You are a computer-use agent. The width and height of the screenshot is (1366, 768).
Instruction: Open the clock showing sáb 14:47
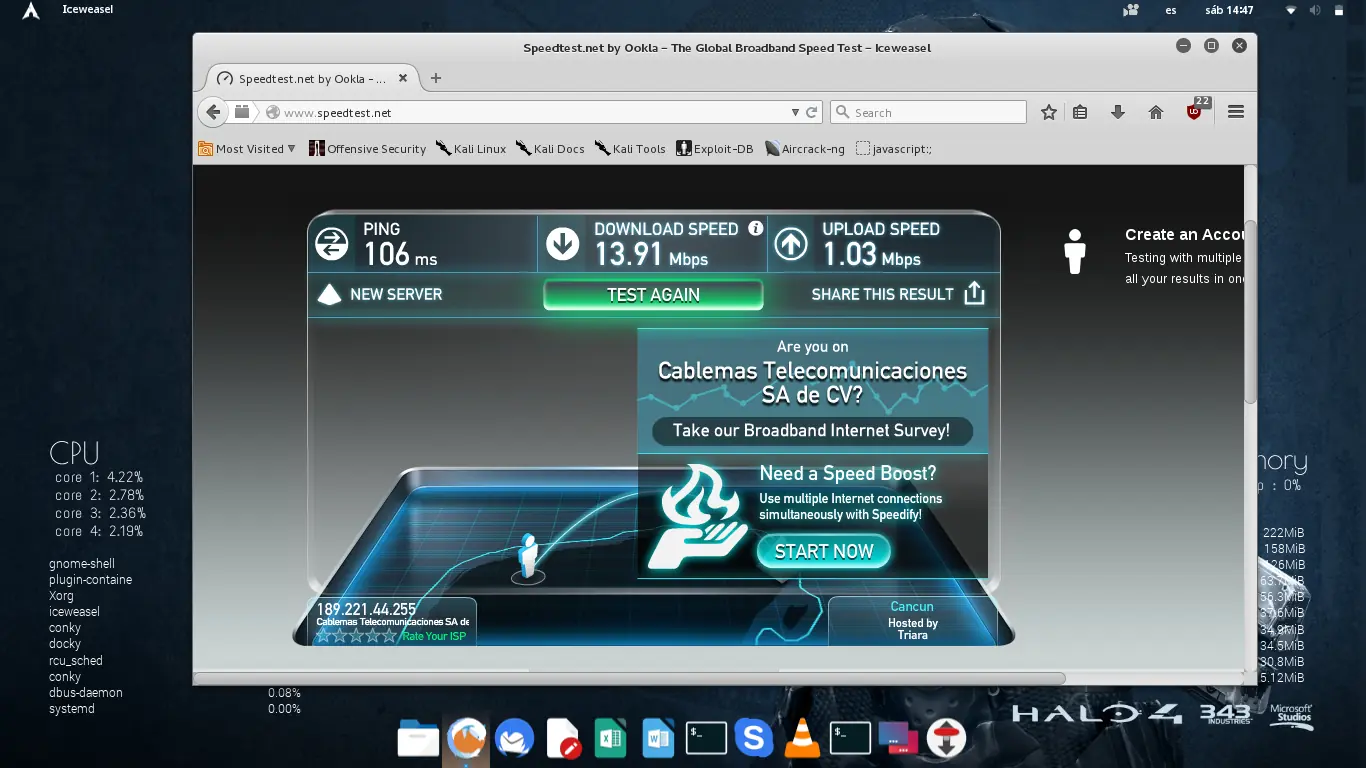tap(1231, 10)
